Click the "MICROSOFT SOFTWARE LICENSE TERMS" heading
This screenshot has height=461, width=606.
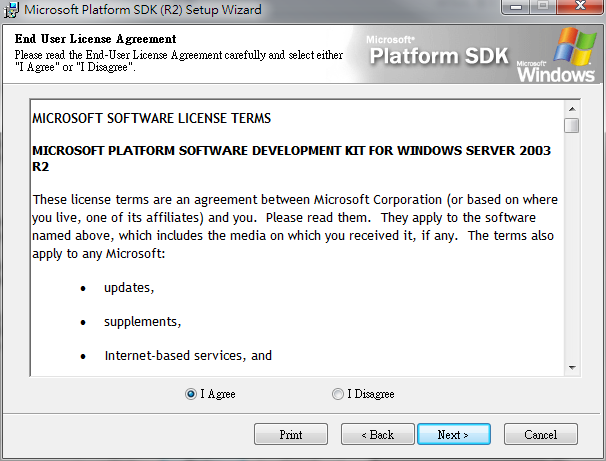152,118
